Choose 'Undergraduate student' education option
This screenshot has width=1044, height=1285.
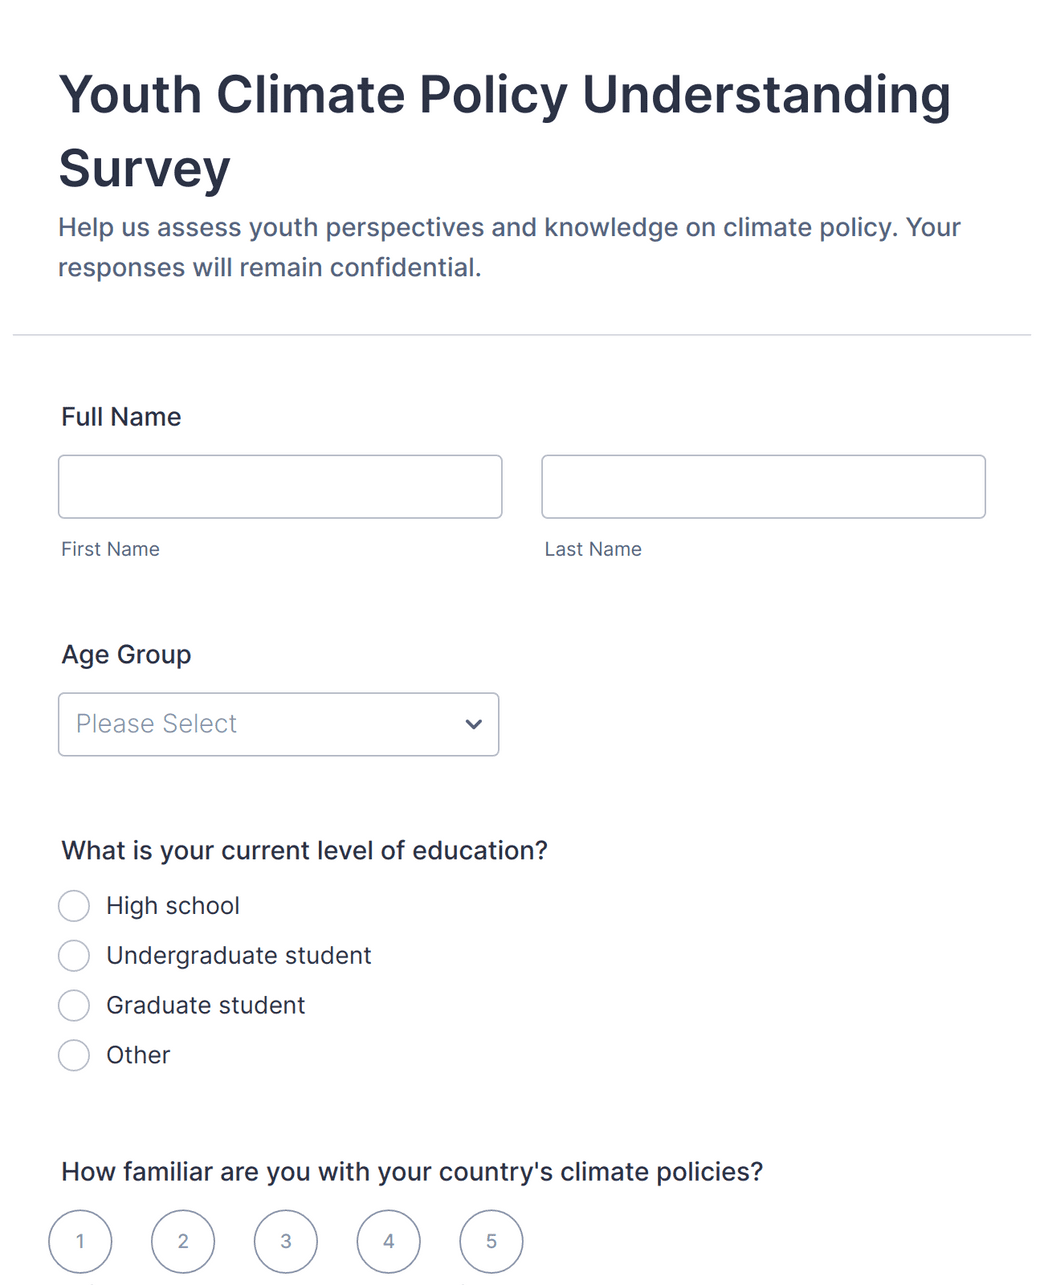pyautogui.click(x=74, y=956)
